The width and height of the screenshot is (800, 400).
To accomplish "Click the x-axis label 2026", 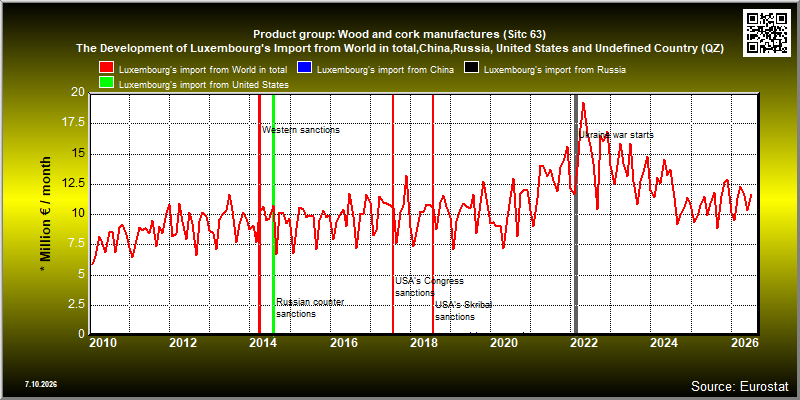I will click(x=744, y=342).
